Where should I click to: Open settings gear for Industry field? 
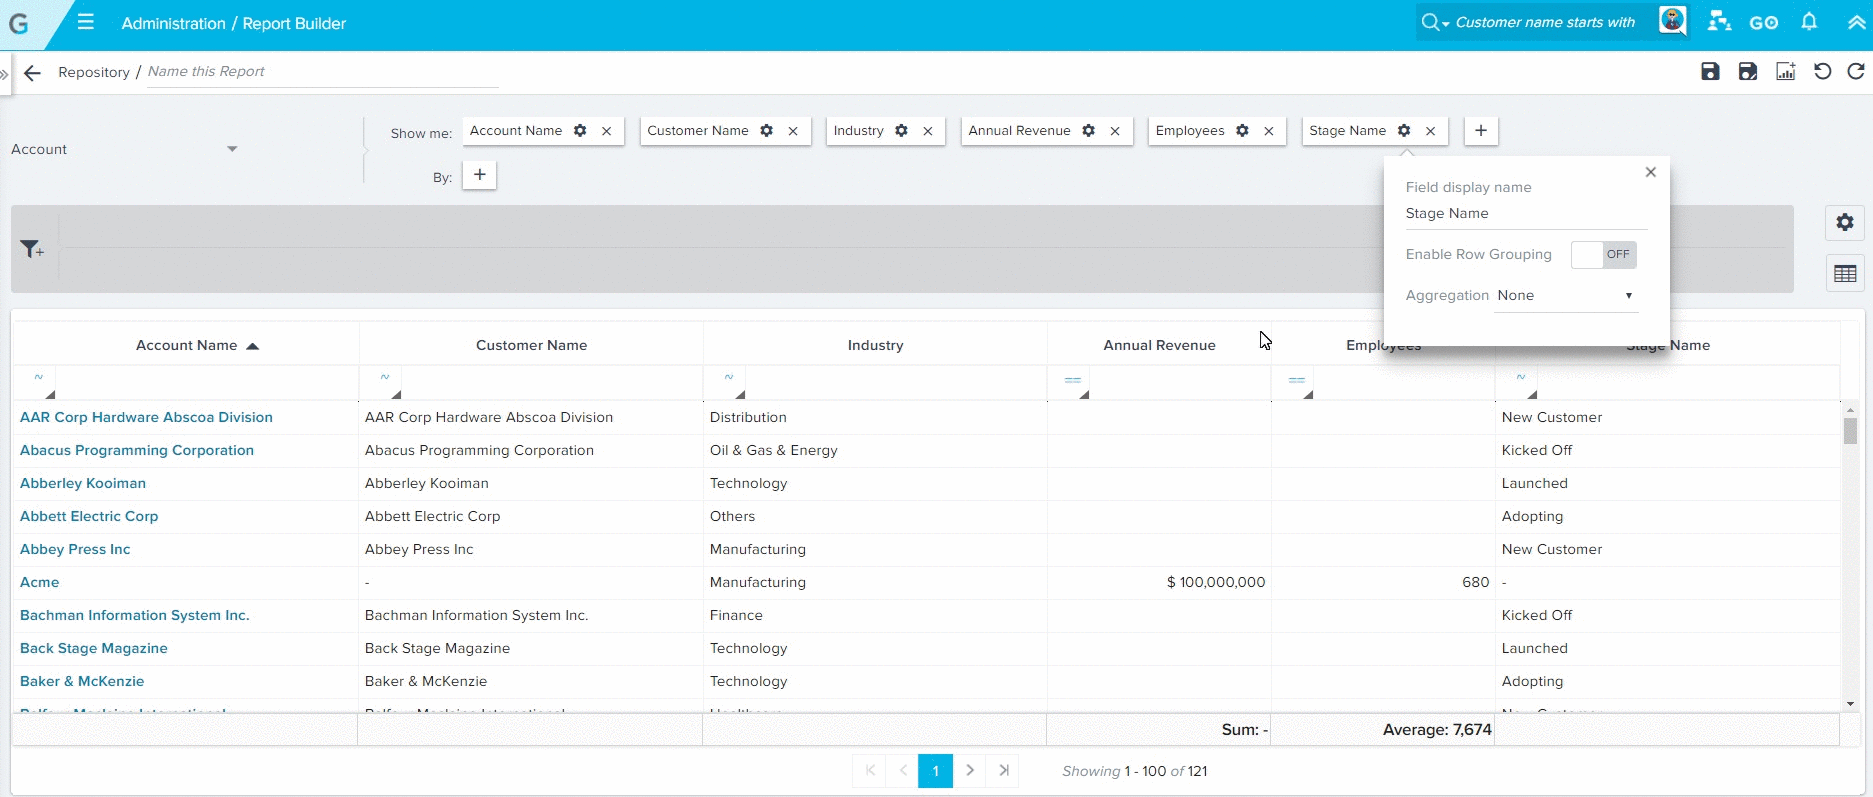pos(901,131)
